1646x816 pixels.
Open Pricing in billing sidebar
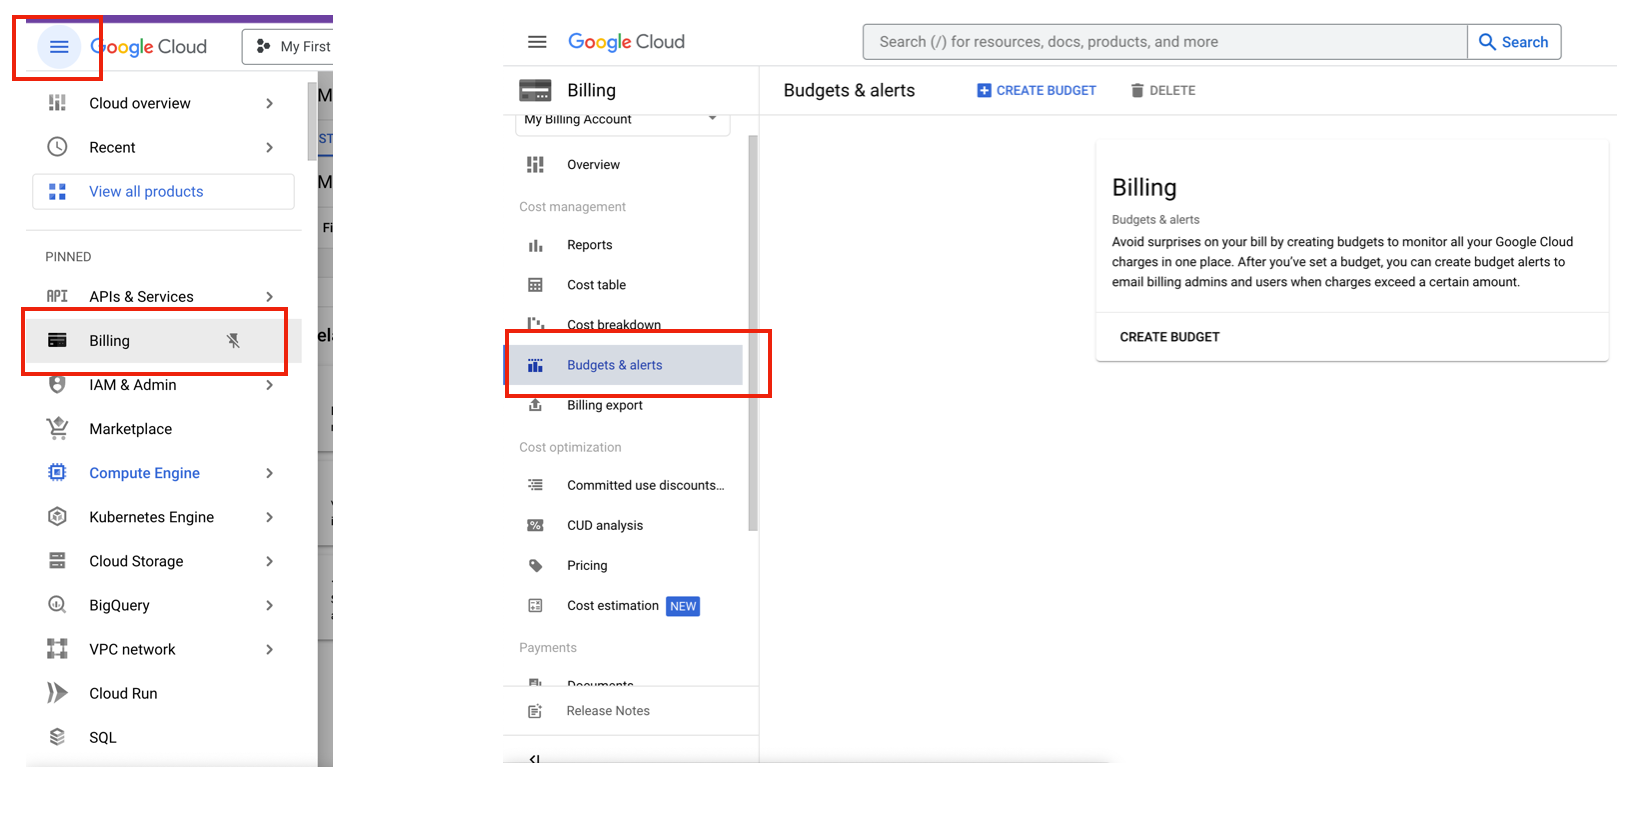click(587, 565)
